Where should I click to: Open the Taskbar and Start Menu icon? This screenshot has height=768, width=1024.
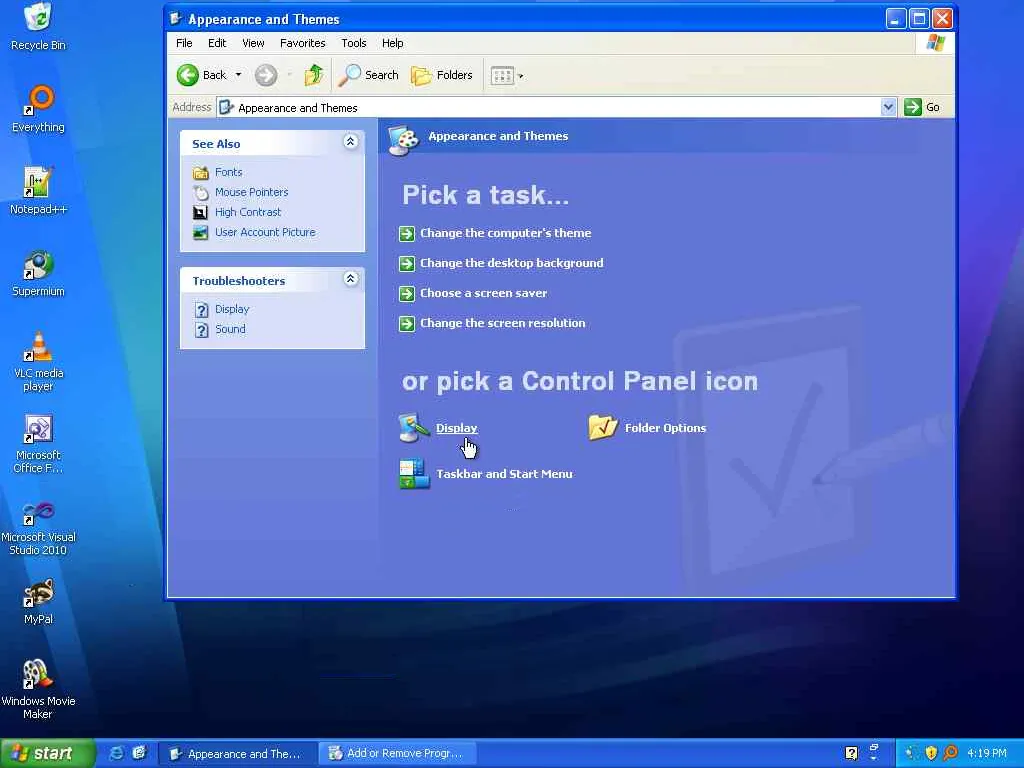(414, 474)
